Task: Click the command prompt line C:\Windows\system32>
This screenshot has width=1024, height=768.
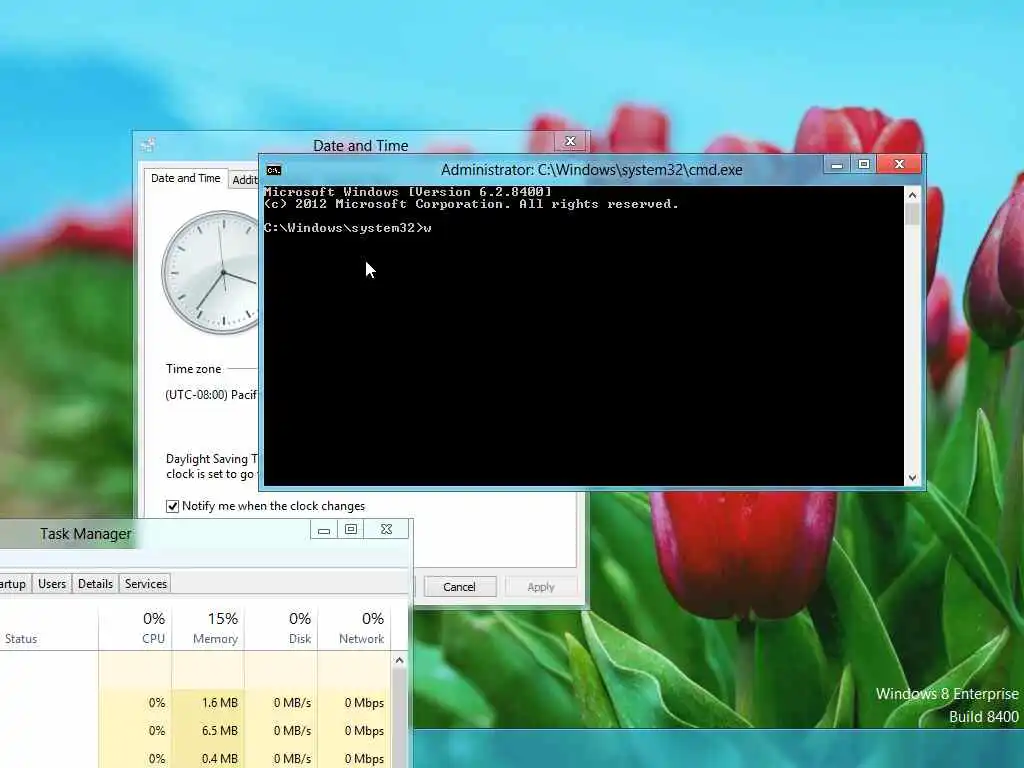Action: tap(347, 228)
